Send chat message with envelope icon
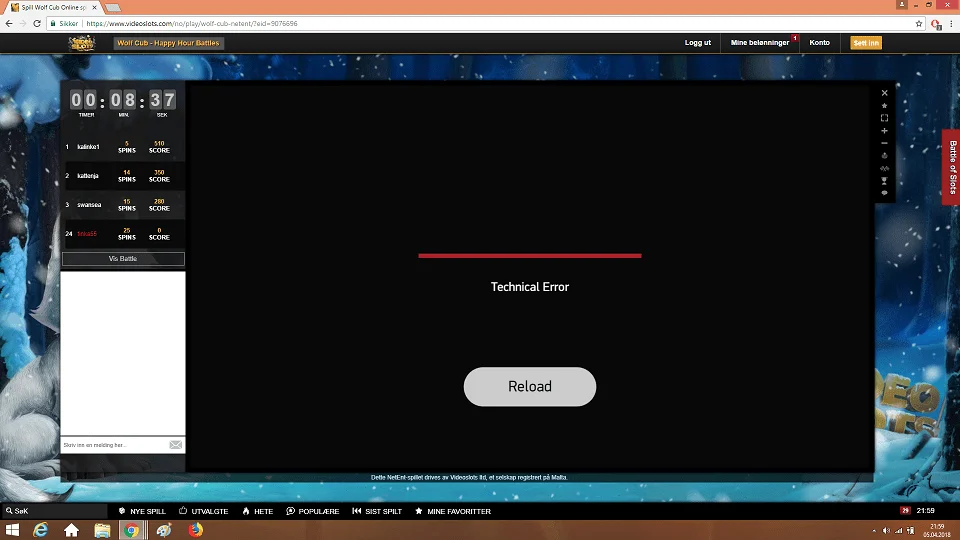 tap(176, 445)
